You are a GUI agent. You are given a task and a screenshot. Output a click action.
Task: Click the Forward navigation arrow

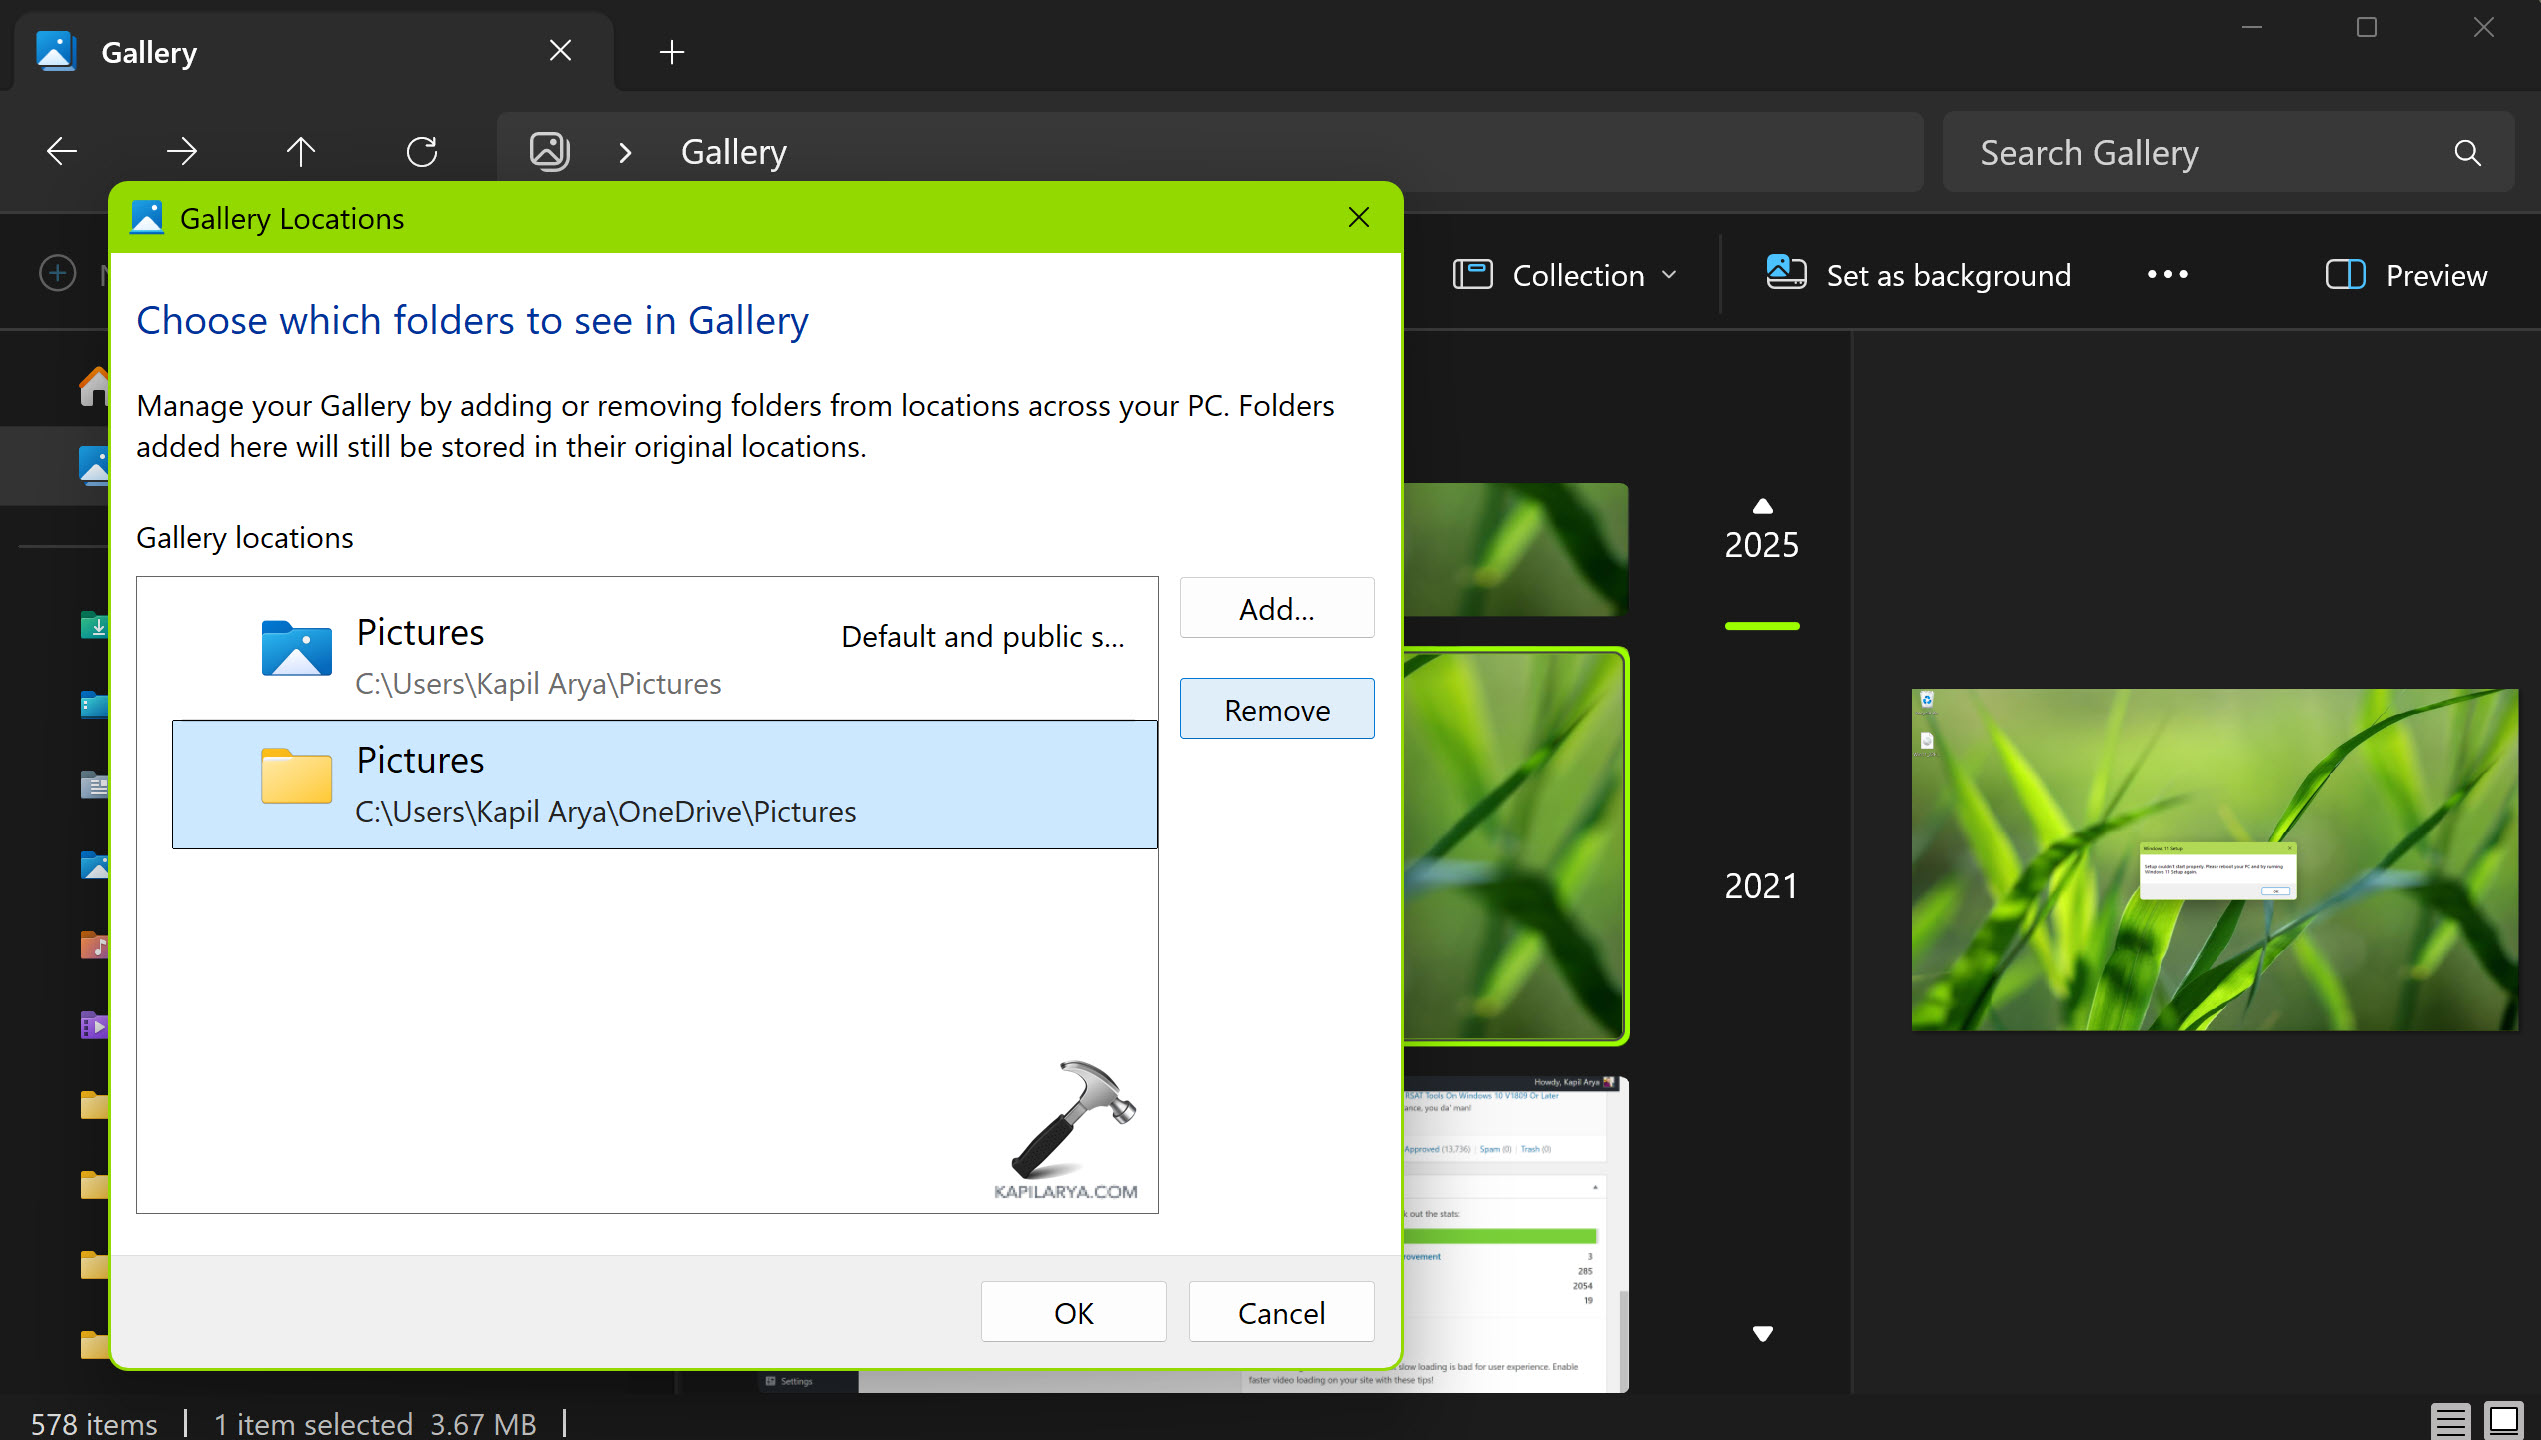[x=182, y=152]
